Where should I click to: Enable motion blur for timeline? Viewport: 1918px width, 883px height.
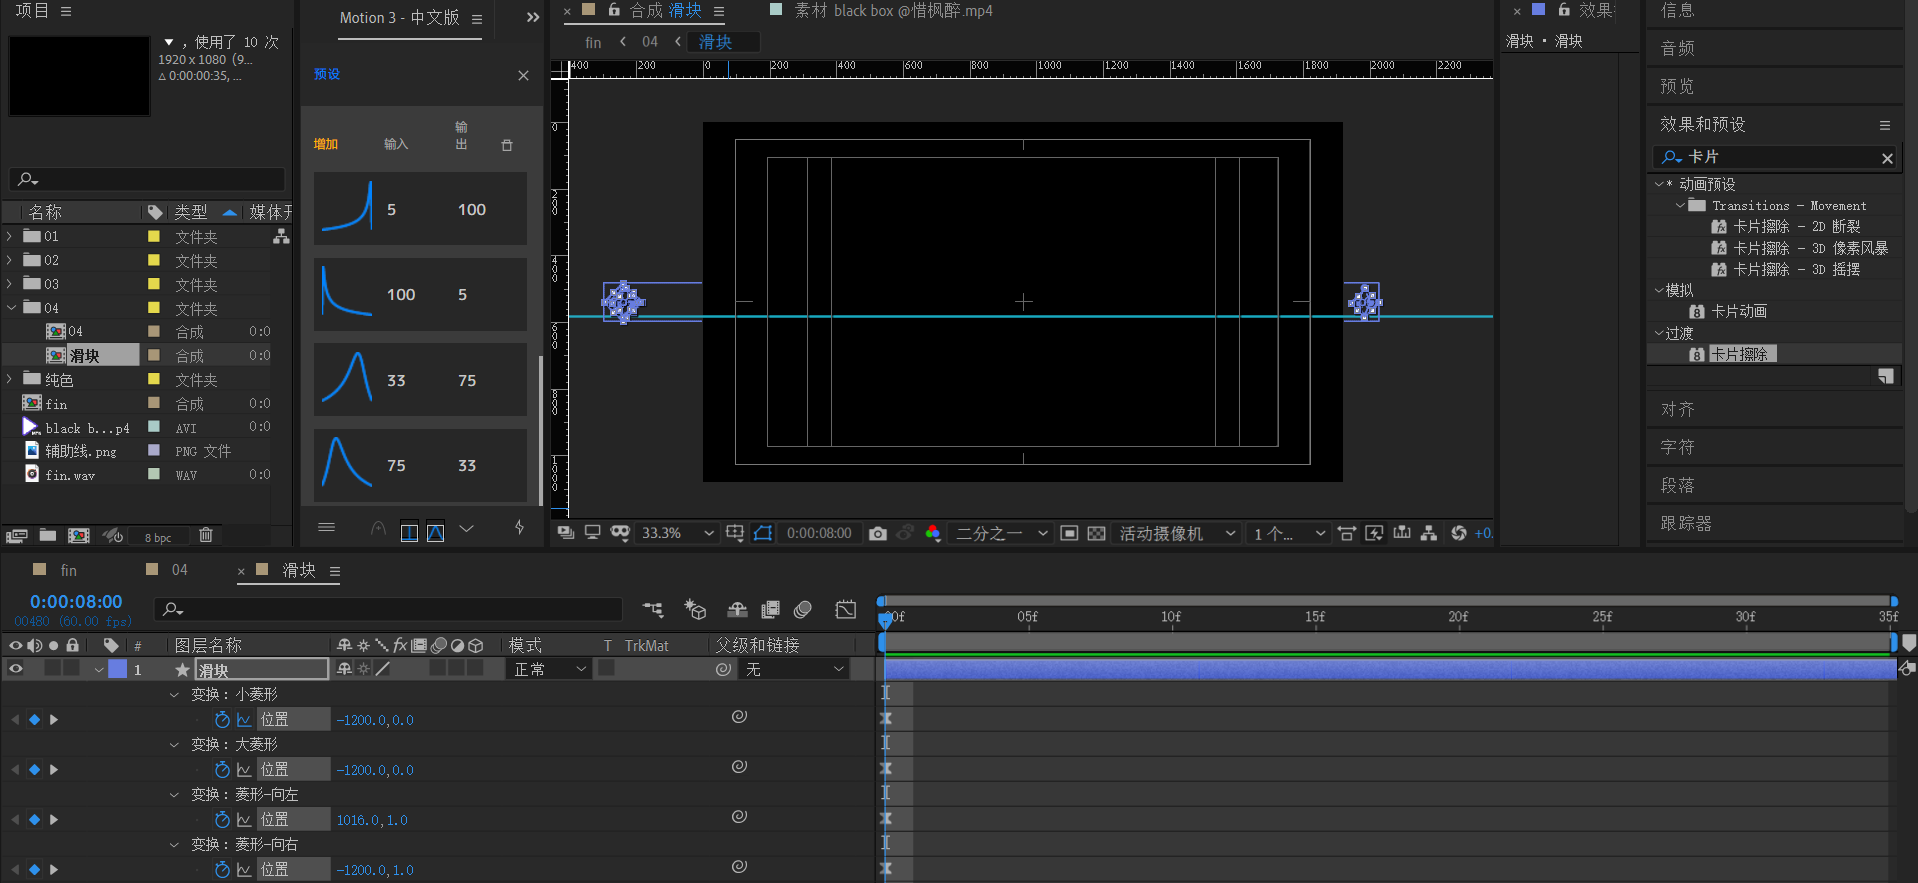pos(803,609)
